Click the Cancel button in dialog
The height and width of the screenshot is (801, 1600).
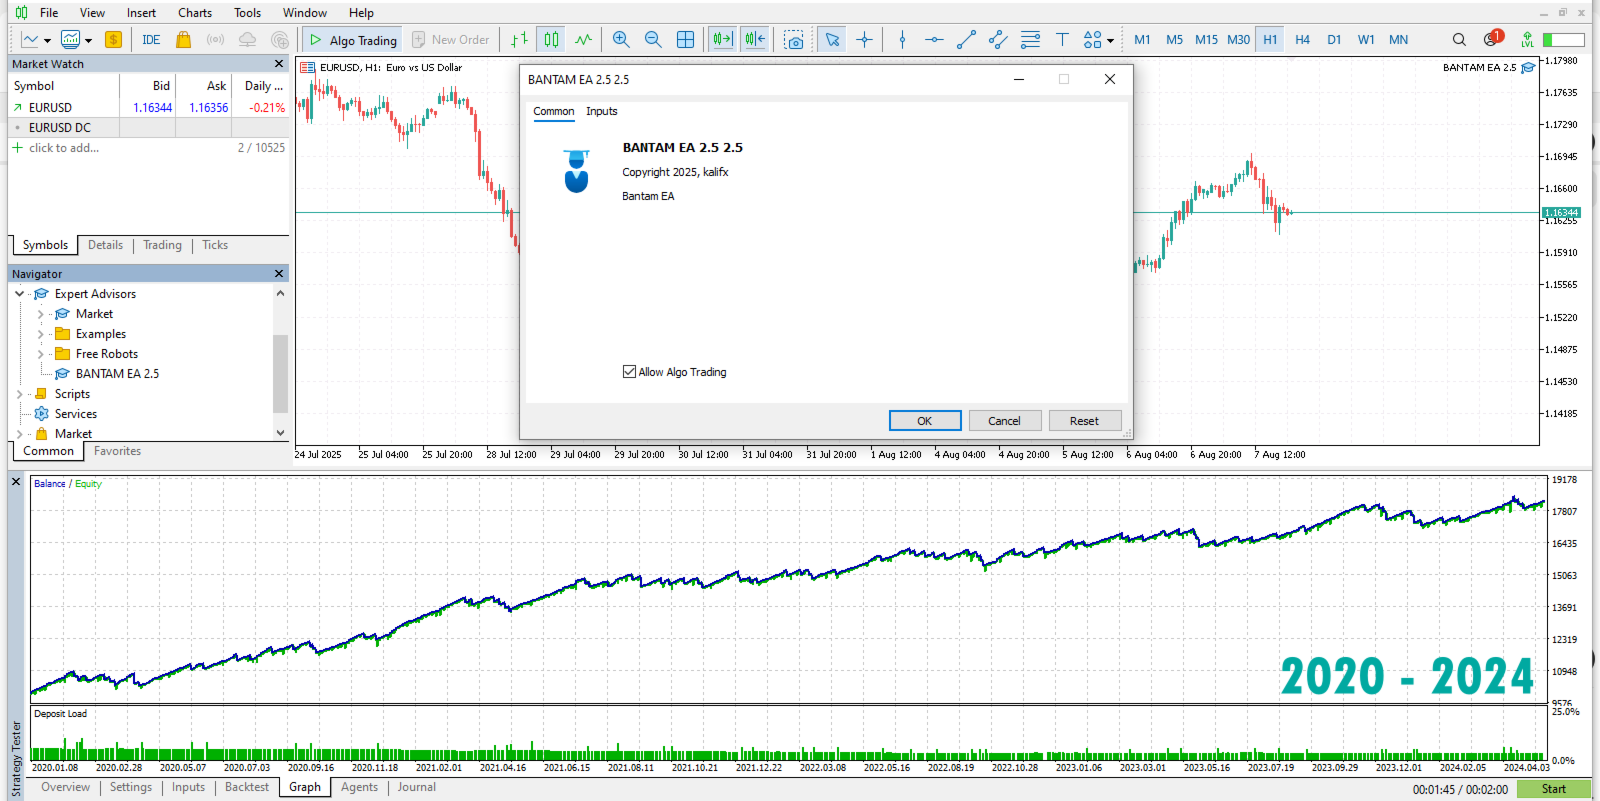tap(1005, 421)
